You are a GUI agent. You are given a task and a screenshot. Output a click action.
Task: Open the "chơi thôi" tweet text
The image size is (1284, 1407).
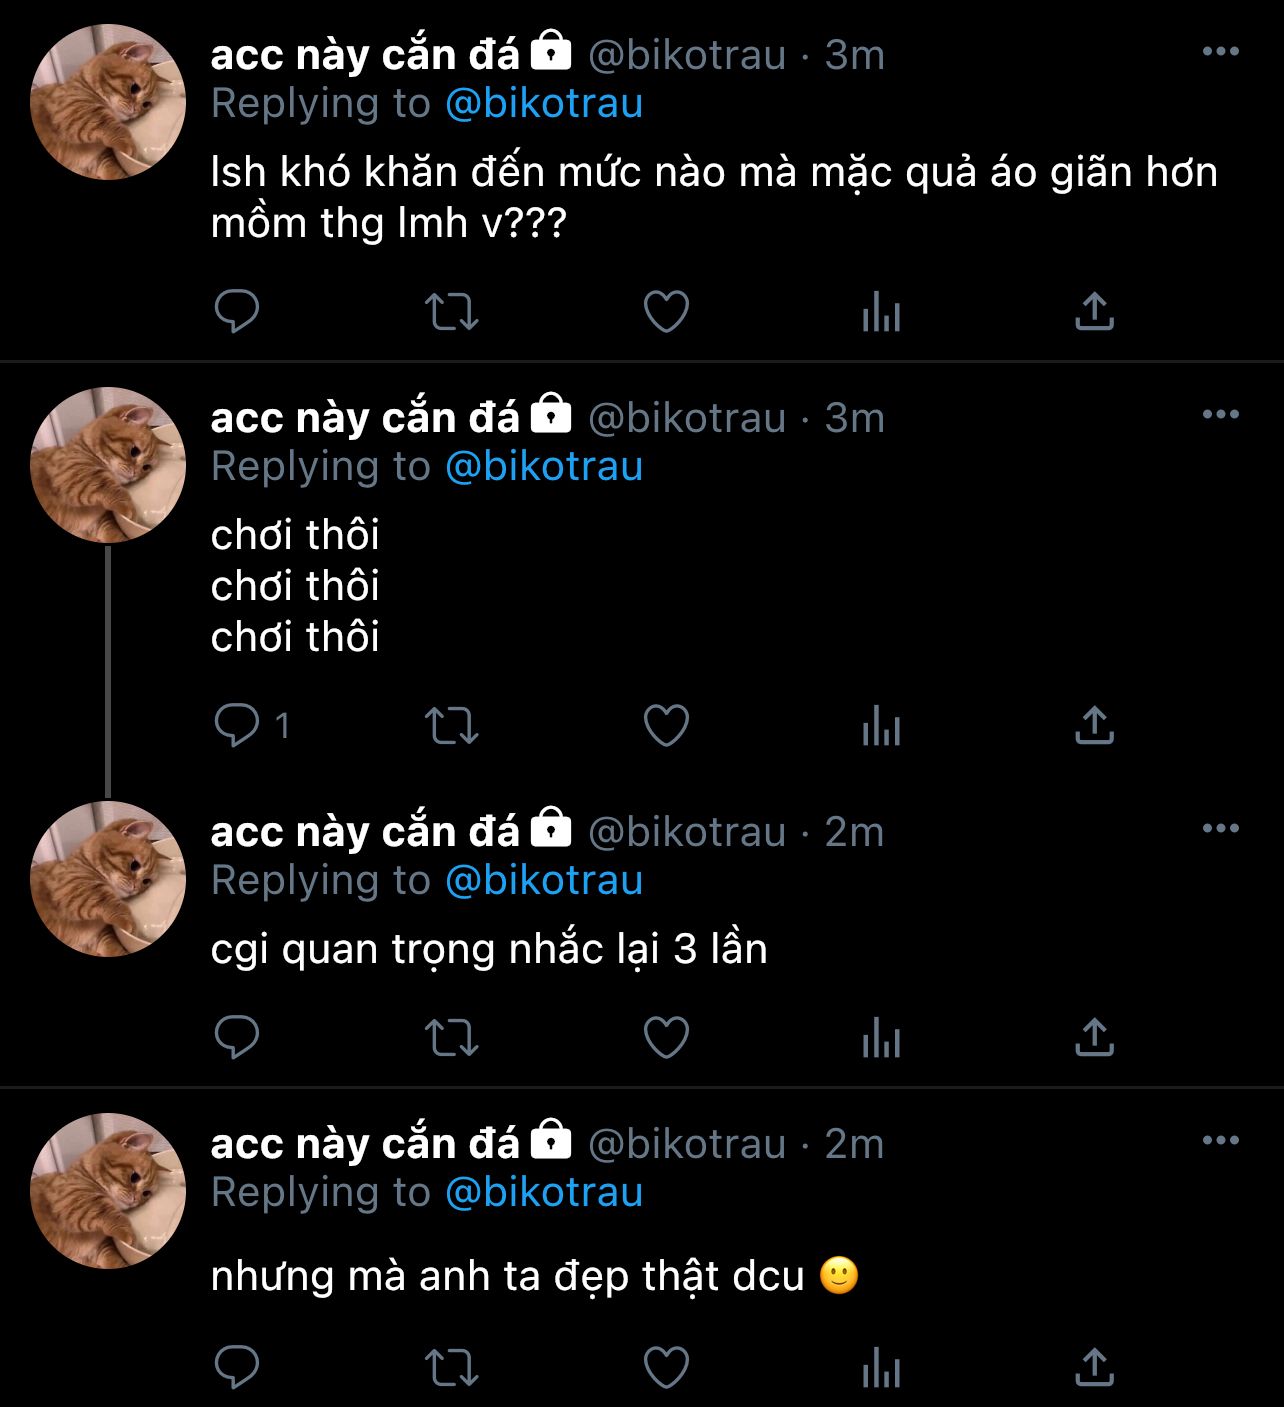[295, 586]
